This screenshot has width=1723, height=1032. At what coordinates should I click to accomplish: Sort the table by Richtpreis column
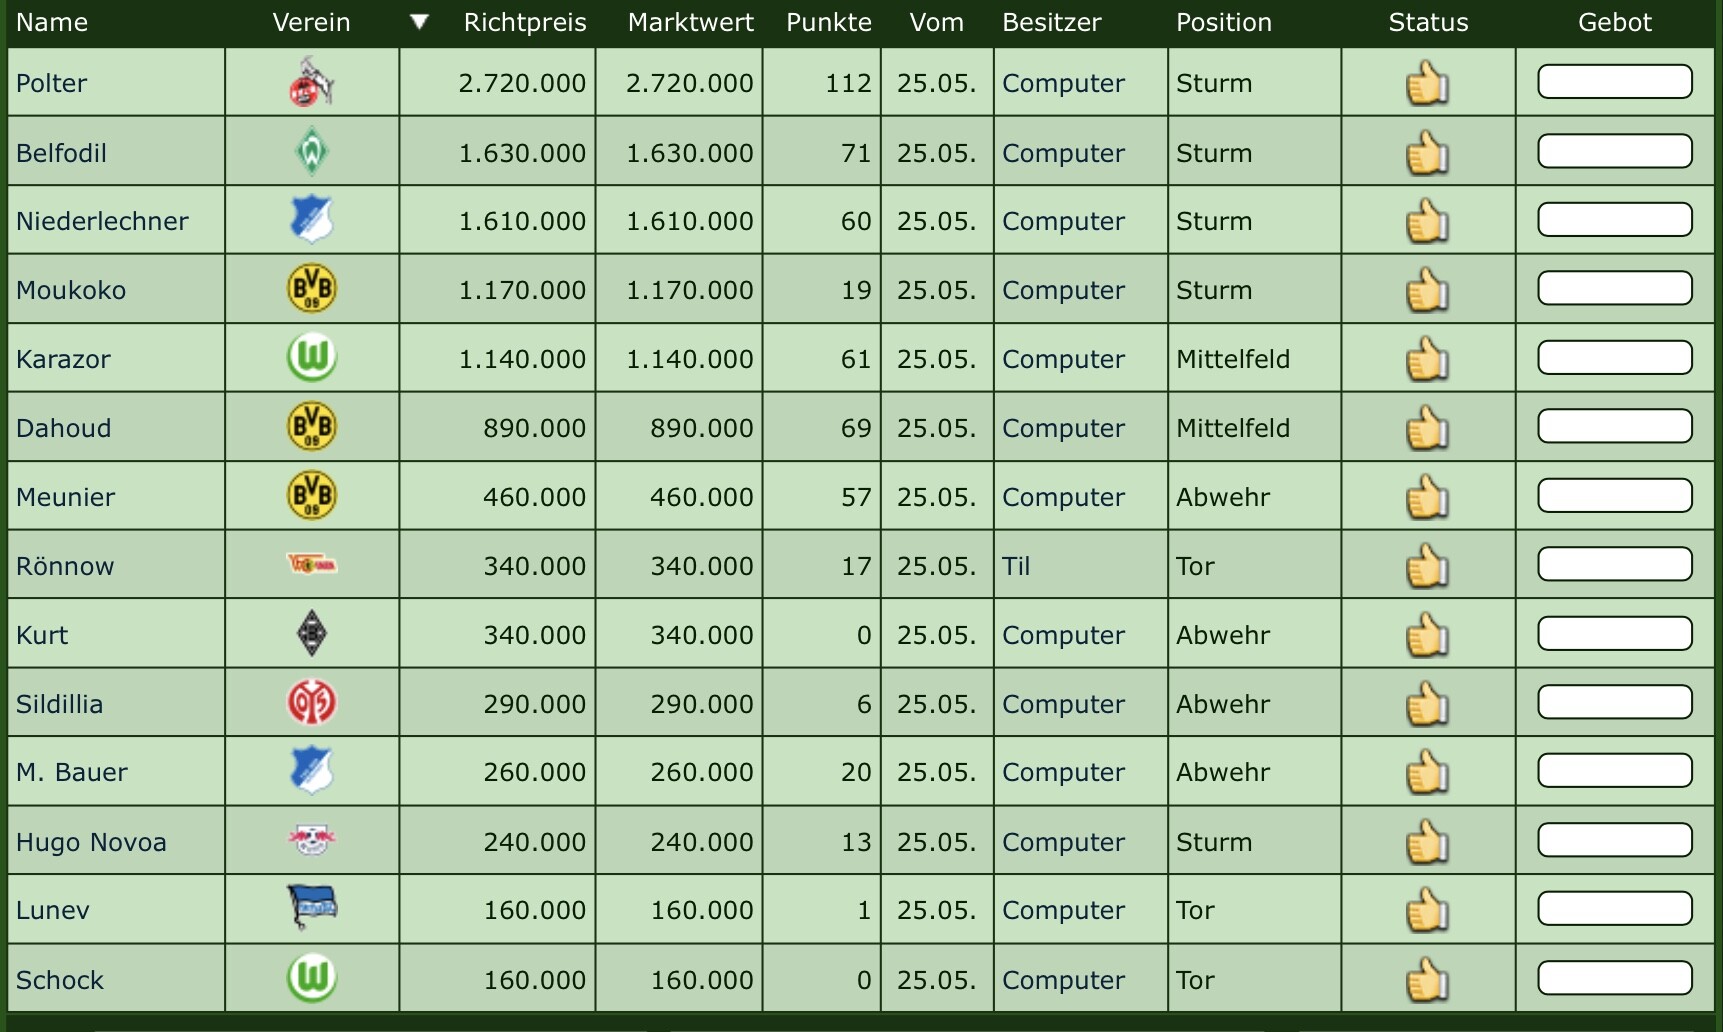tap(525, 22)
